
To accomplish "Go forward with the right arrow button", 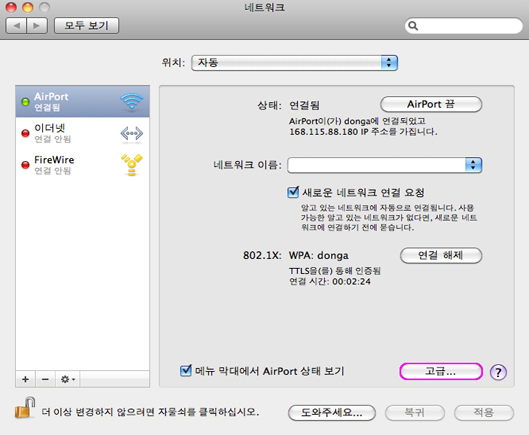I will (37, 26).
